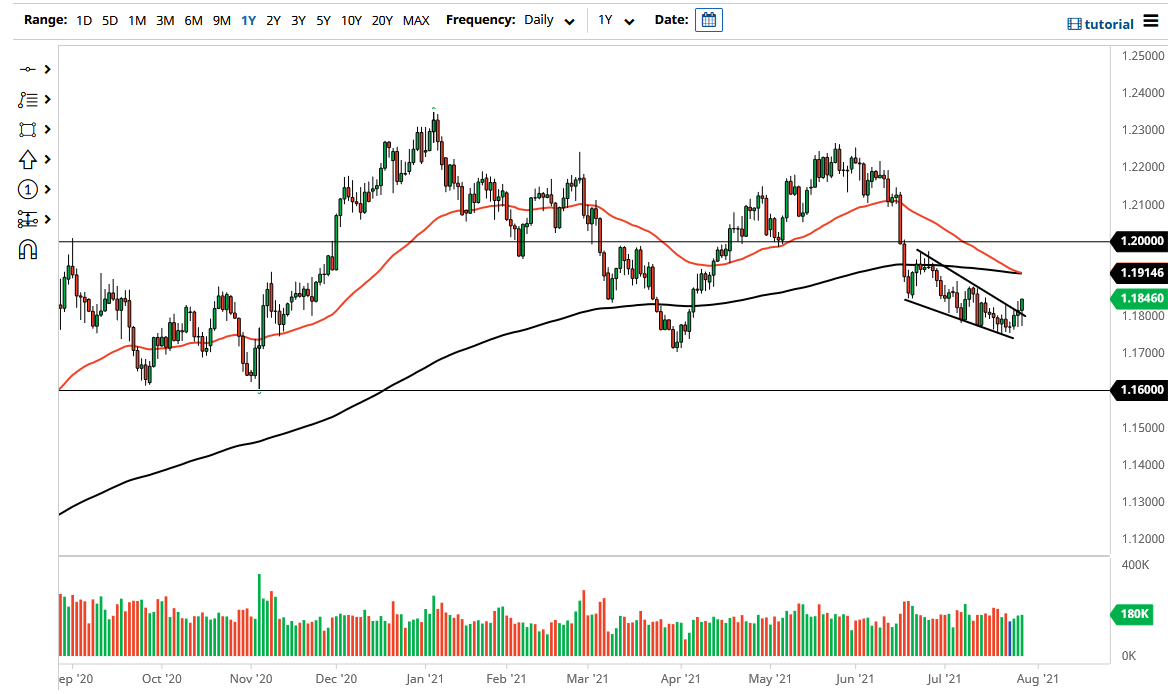
Task: Select the rectangle shape drawing tool
Action: (x=27, y=129)
